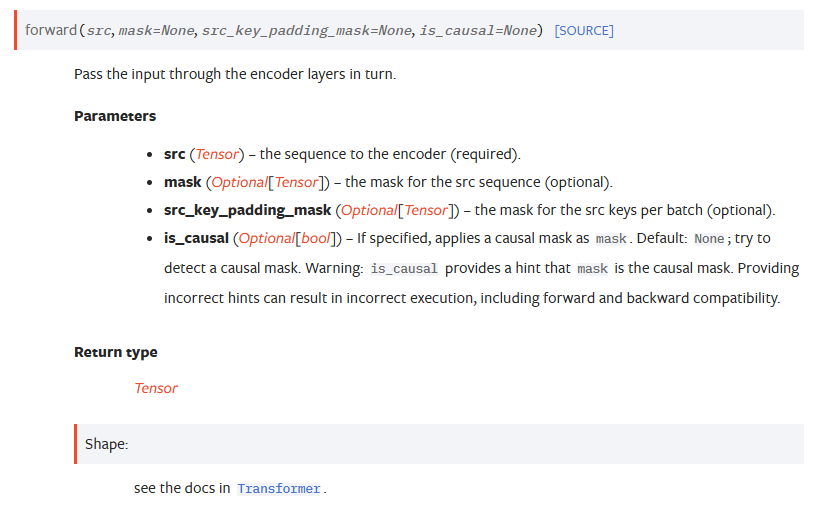The width and height of the screenshot is (821, 521).
Task: Click the bold is_causal parameter name
Action: point(196,238)
